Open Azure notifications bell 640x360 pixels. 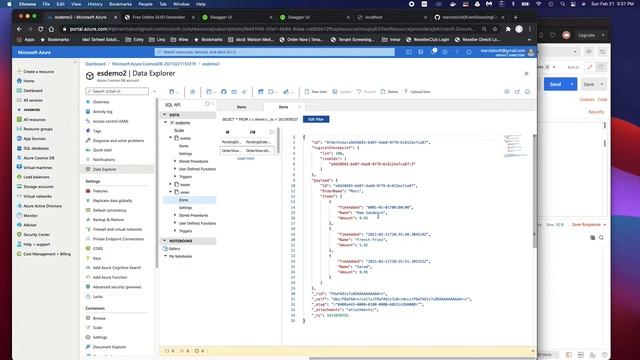tap(433, 52)
